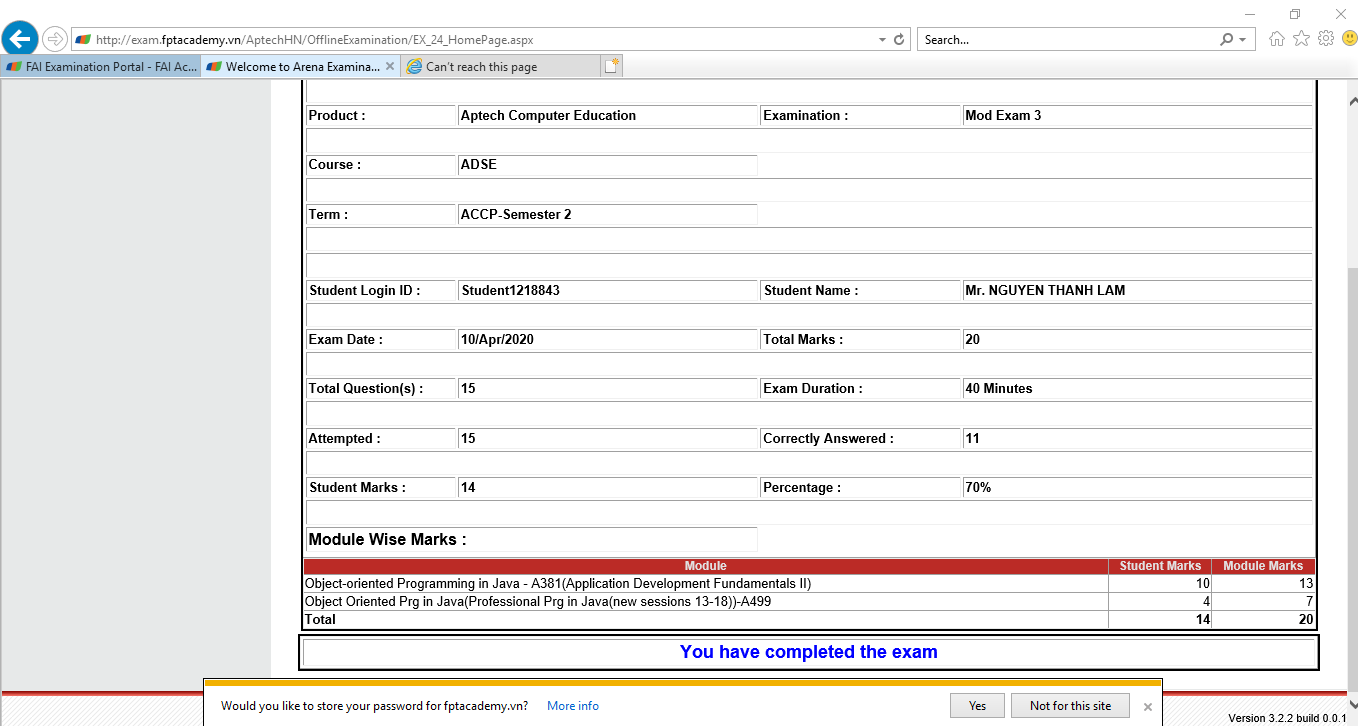Minimize the browser window
The width and height of the screenshot is (1358, 726).
tap(1250, 14)
